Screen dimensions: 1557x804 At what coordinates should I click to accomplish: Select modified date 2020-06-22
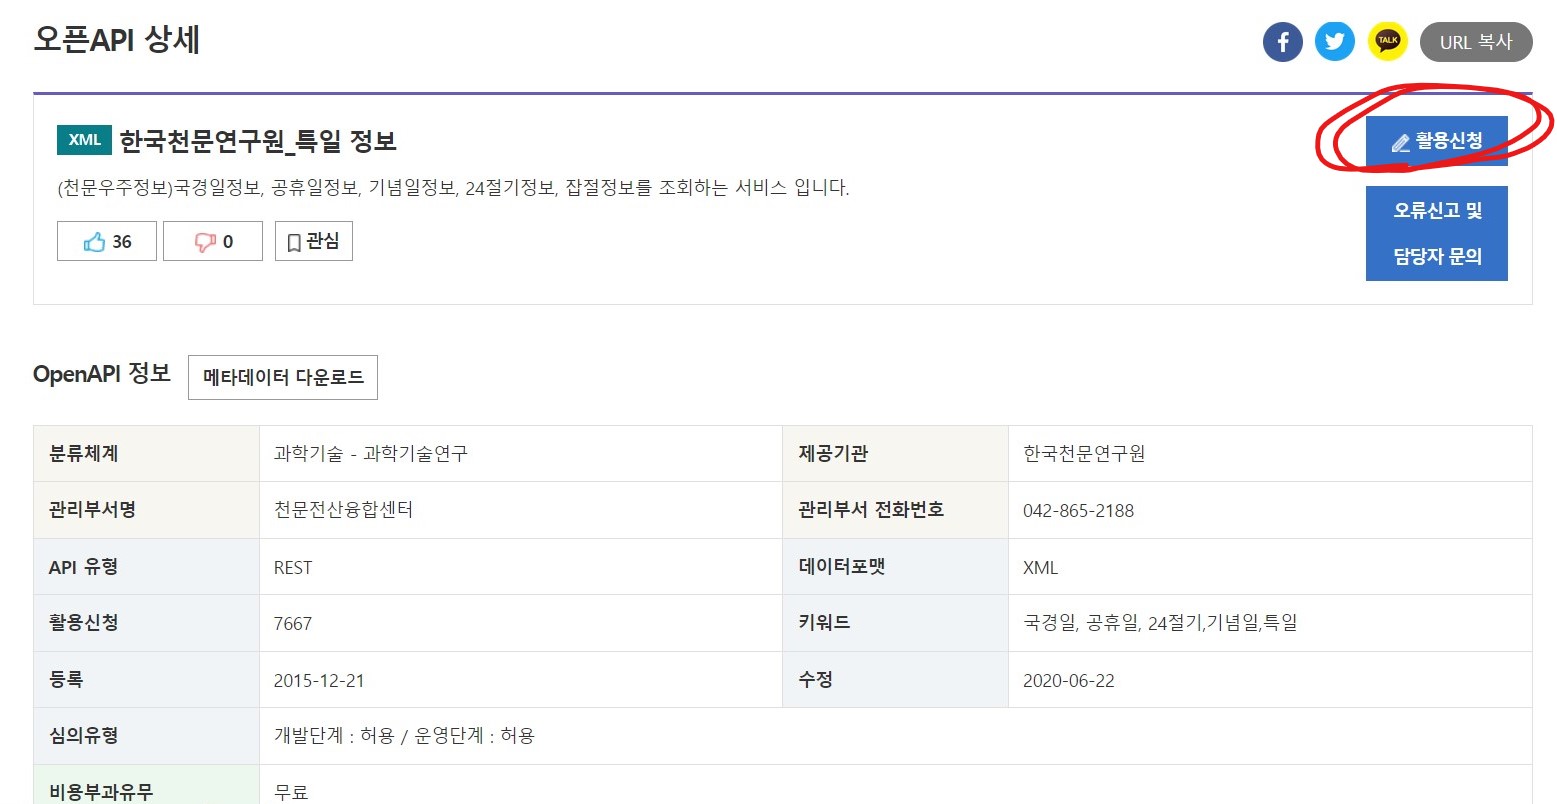click(x=1069, y=681)
